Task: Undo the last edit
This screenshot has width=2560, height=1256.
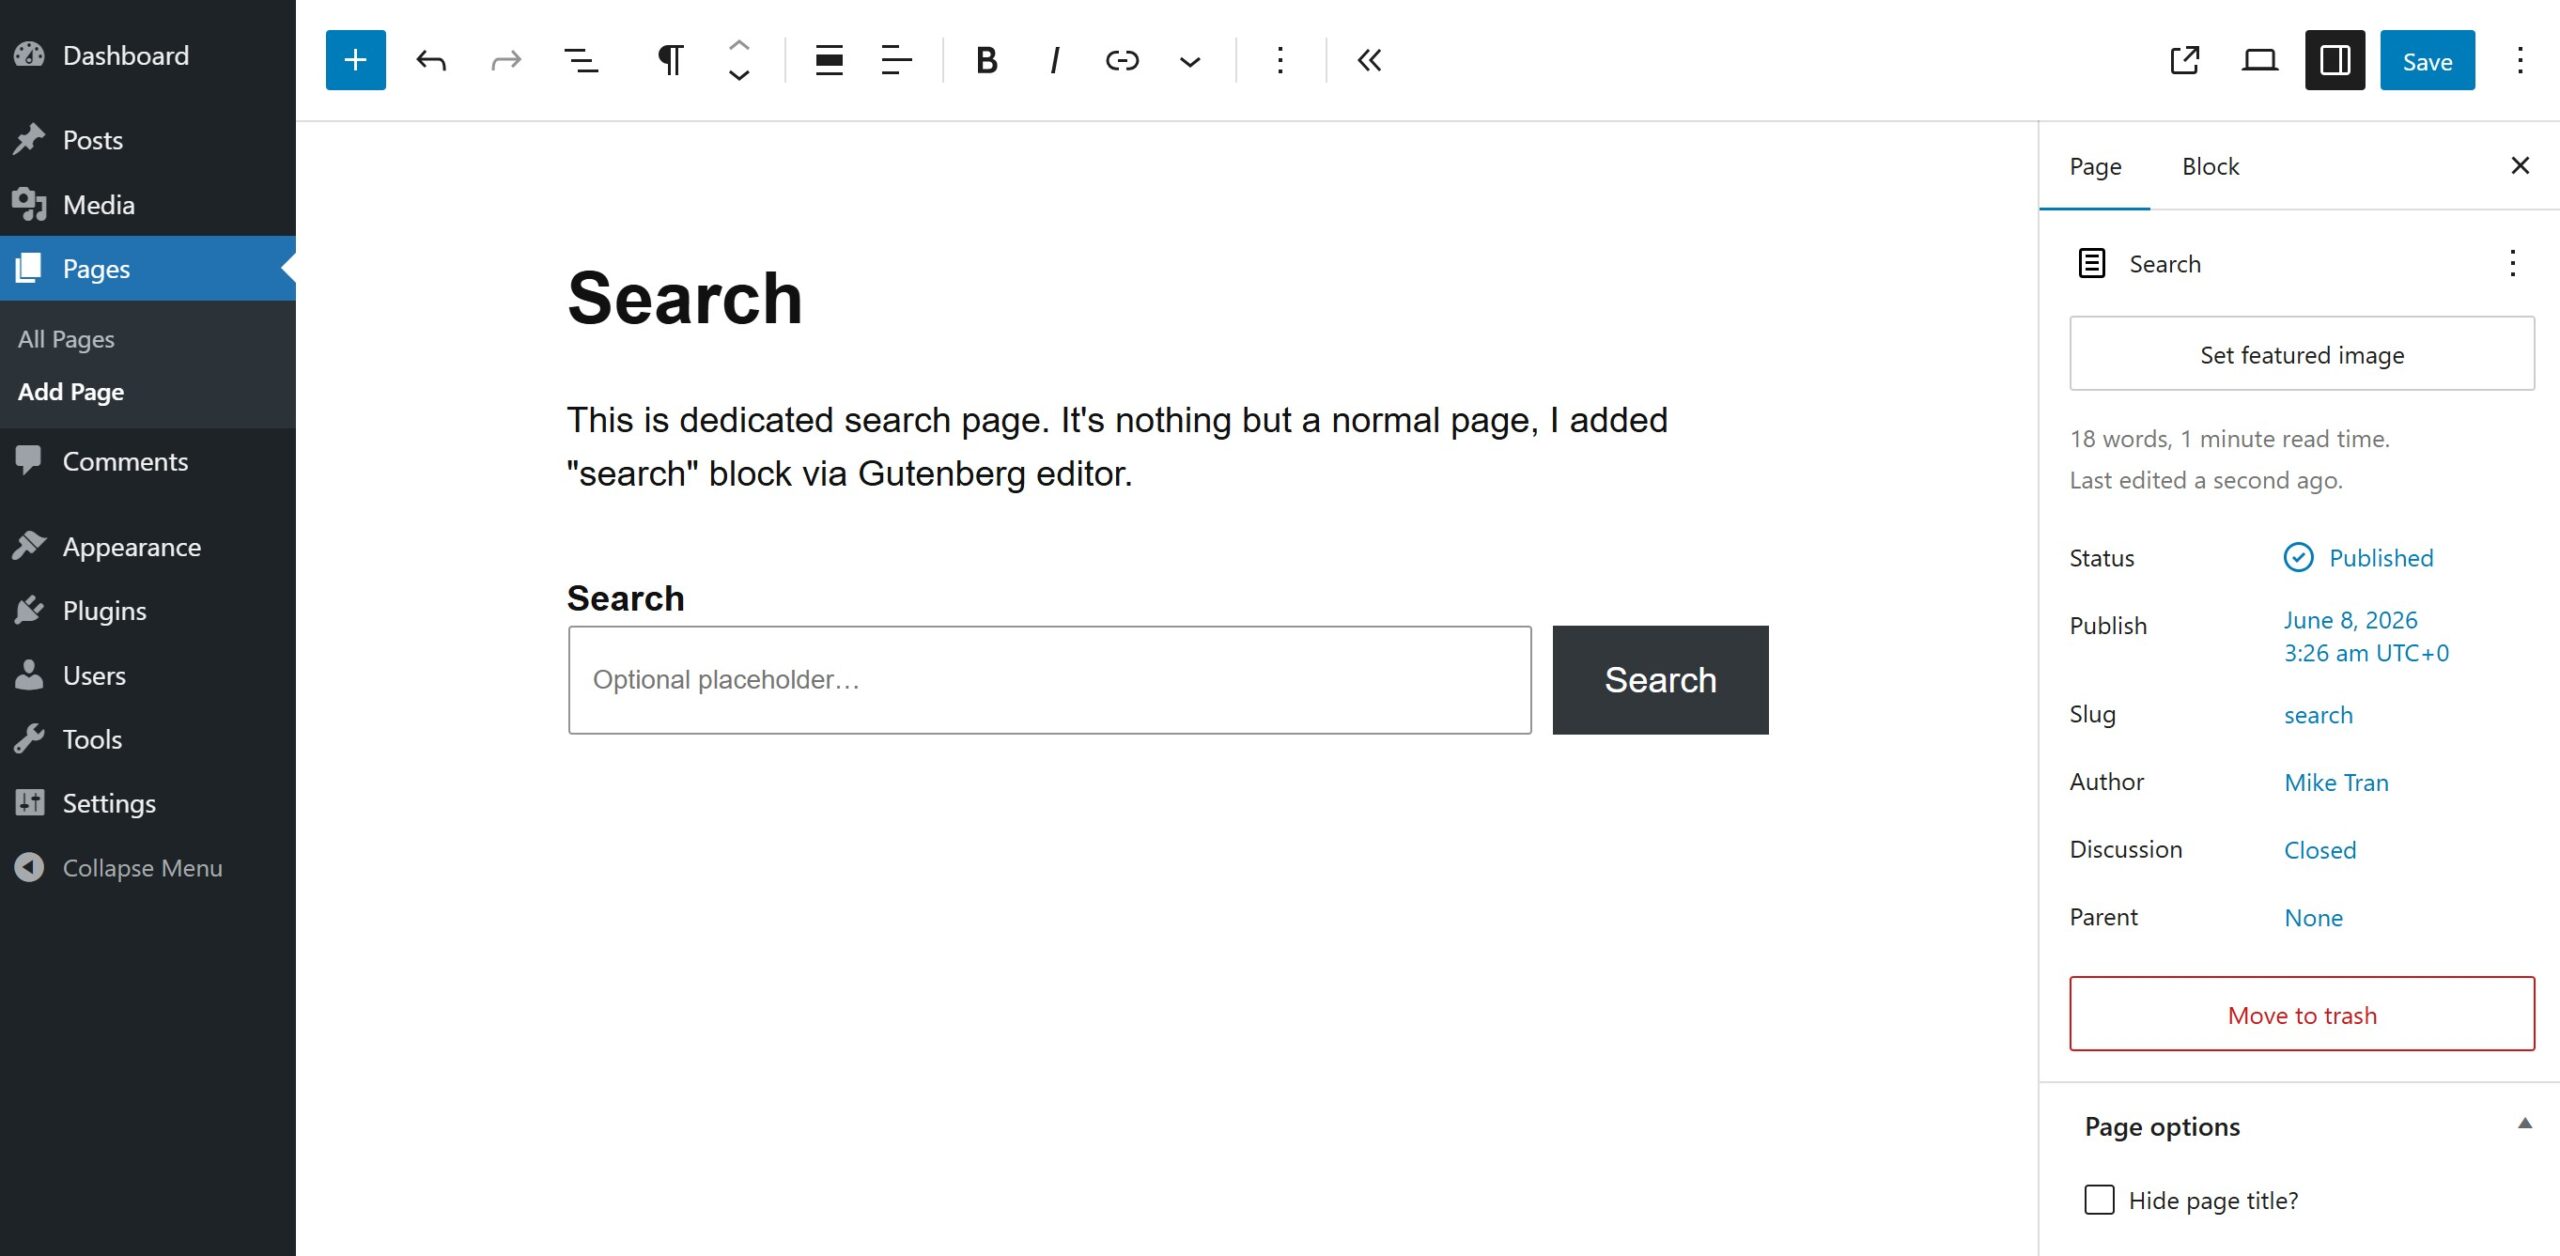Action: (x=431, y=60)
